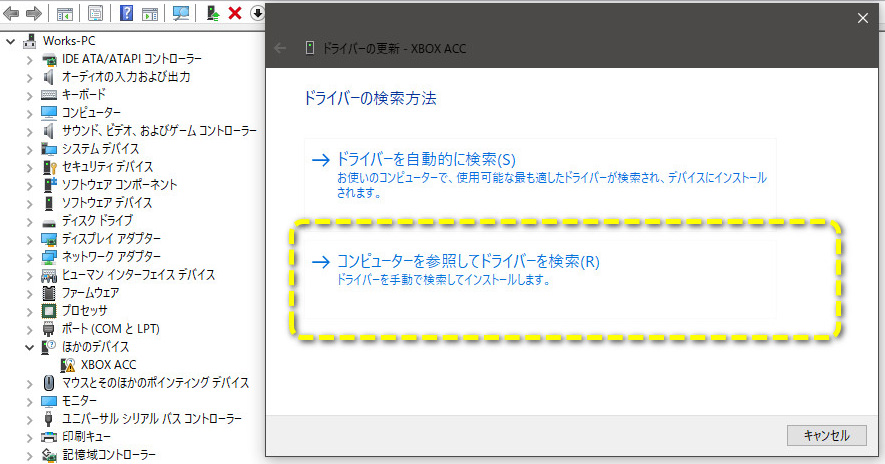Viewport: 885px width, 464px height.
Task: Close the driver update dialog with X
Action: tap(862, 18)
